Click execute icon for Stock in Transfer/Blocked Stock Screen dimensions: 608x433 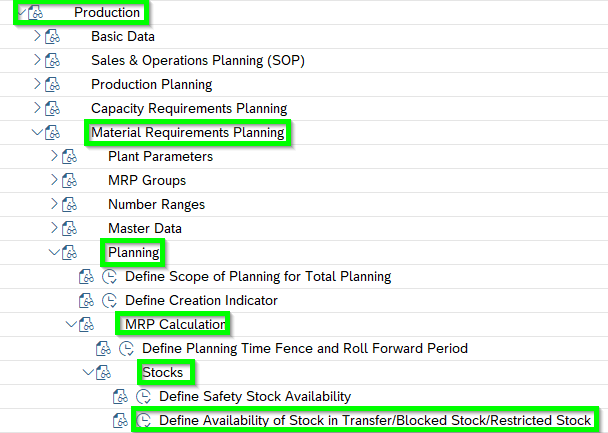coord(144,421)
